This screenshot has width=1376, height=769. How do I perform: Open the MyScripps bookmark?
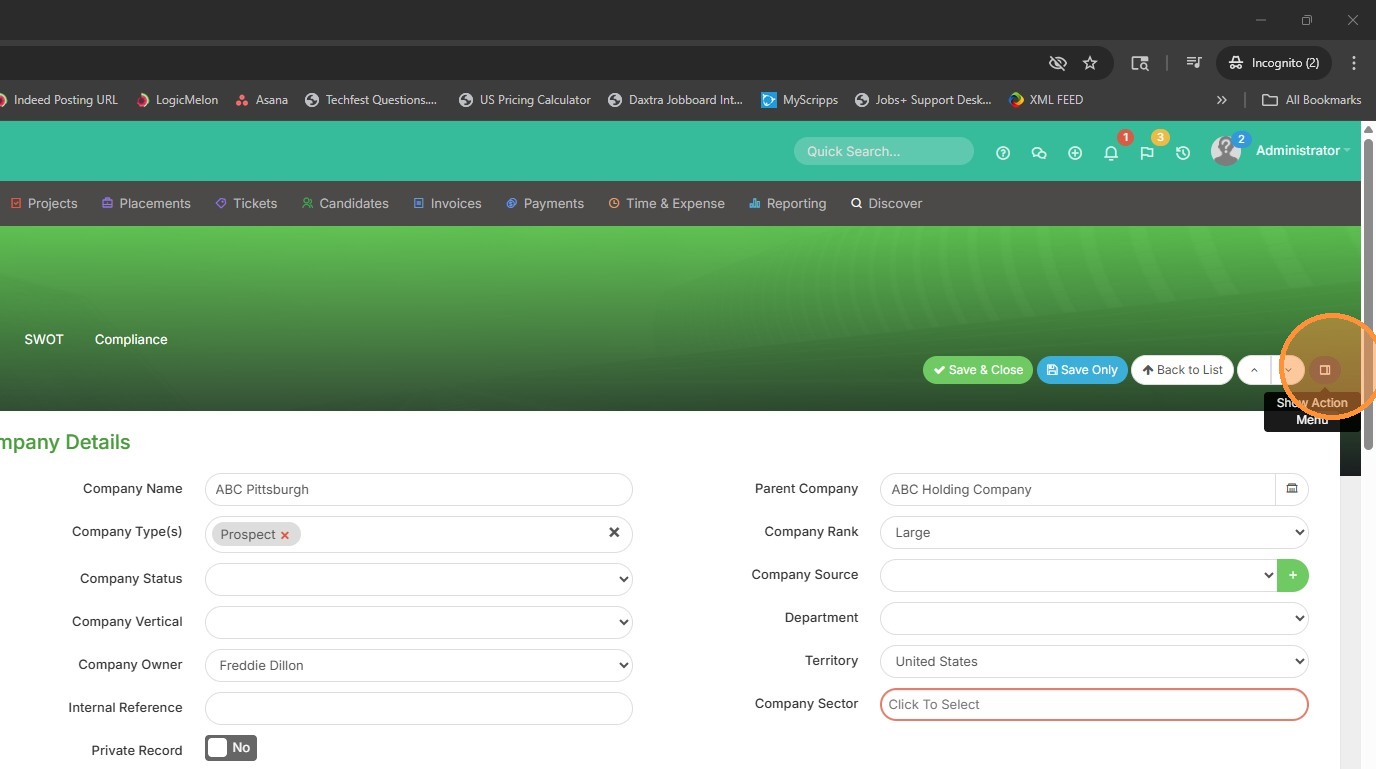point(800,100)
